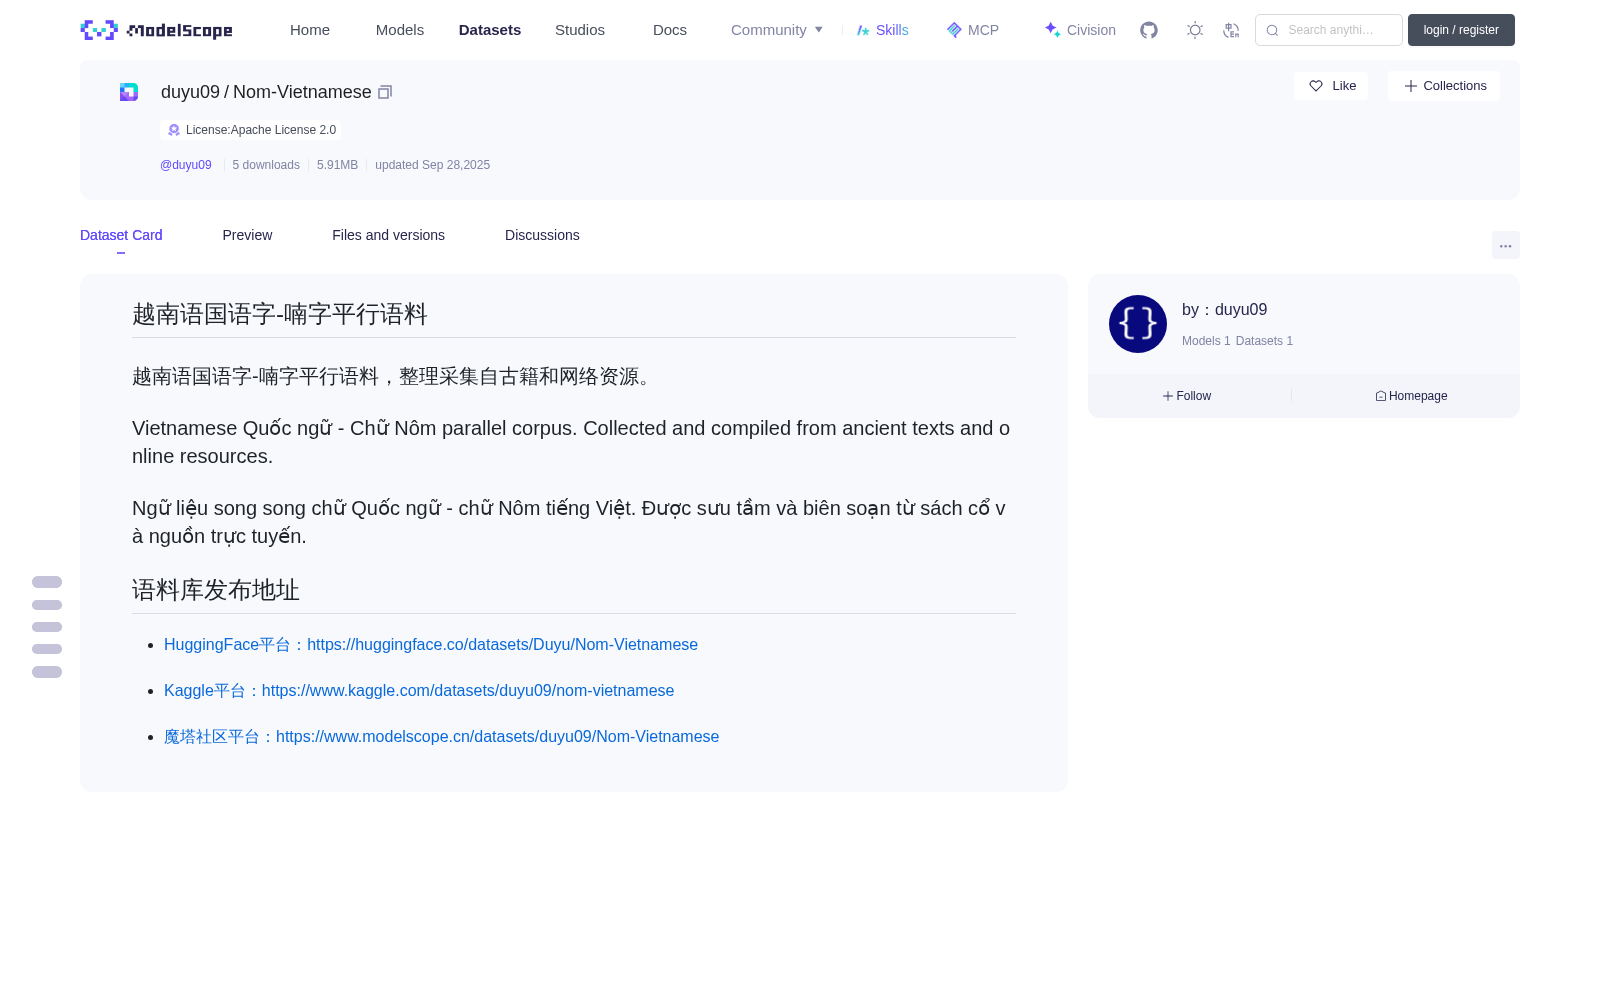Click the first outline marker in the sidebar

[47, 582]
